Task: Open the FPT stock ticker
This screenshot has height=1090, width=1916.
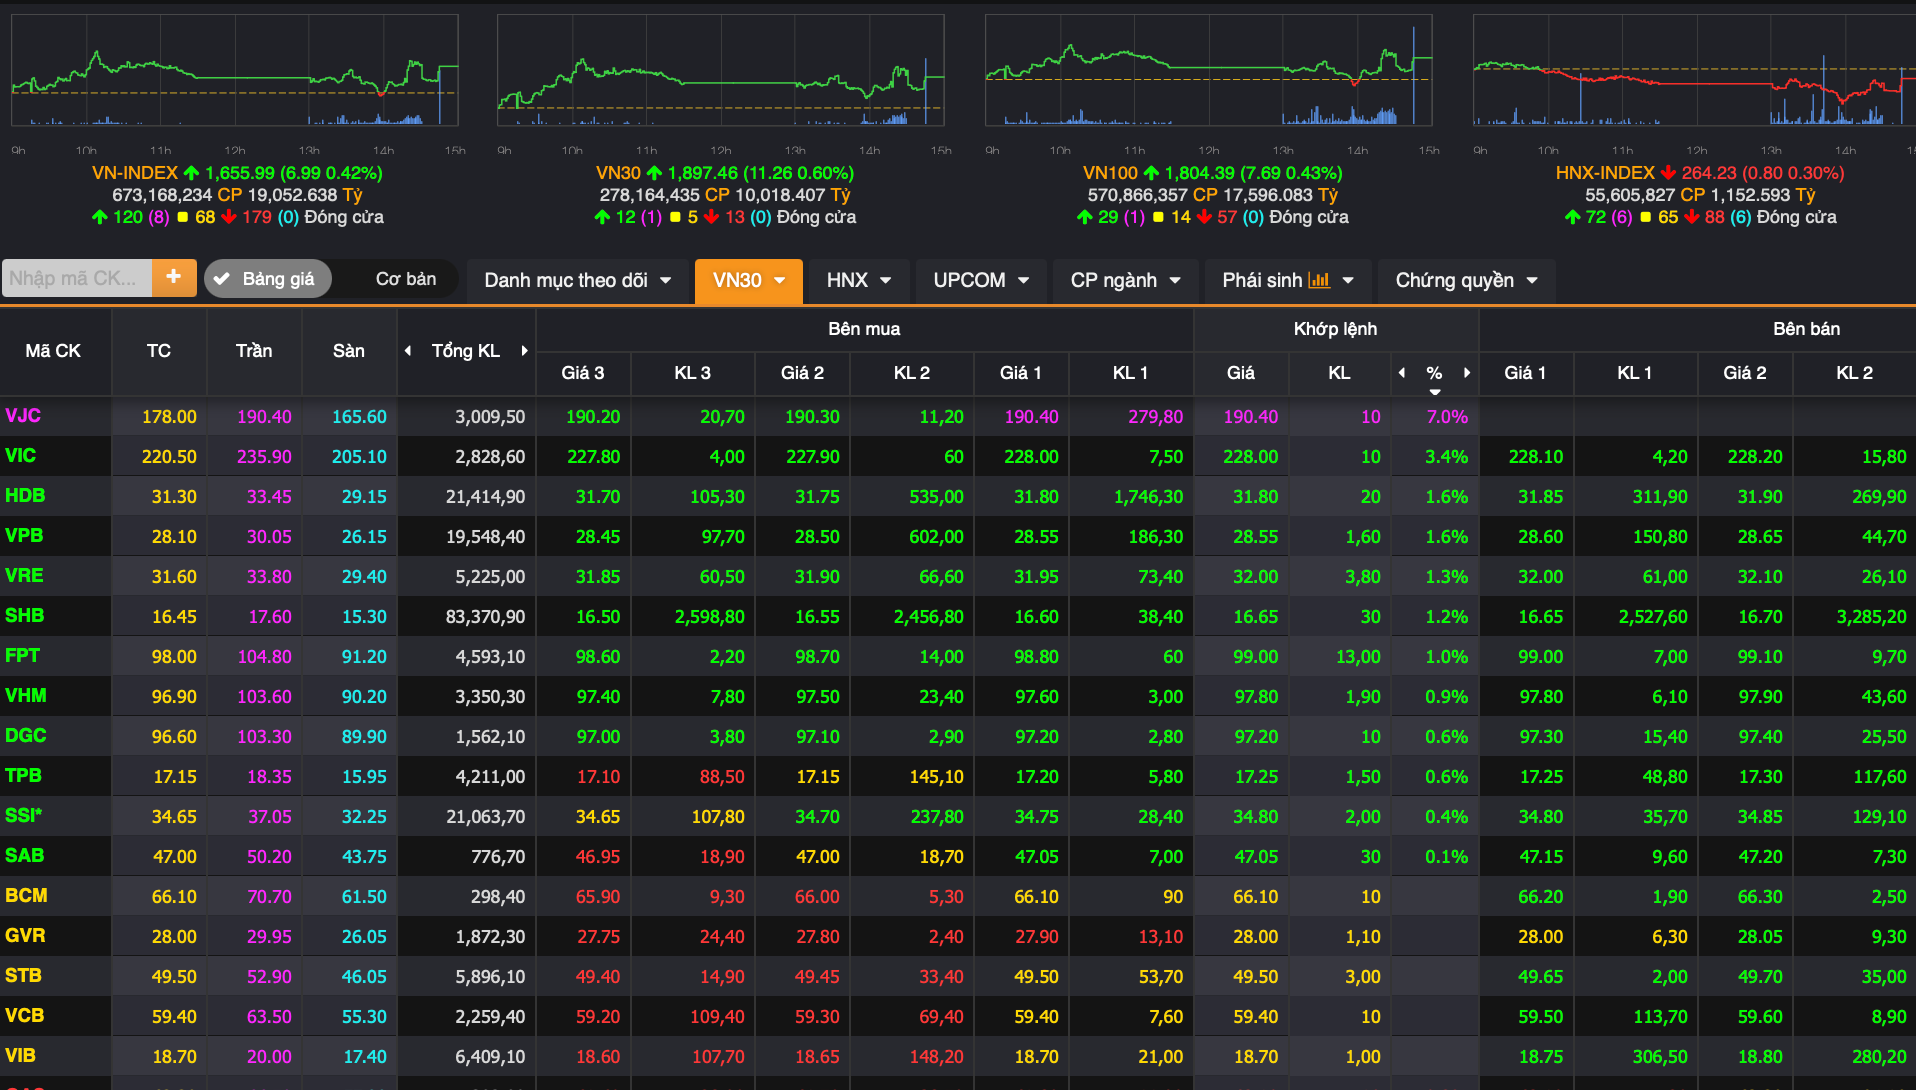Action: pyautogui.click(x=23, y=656)
